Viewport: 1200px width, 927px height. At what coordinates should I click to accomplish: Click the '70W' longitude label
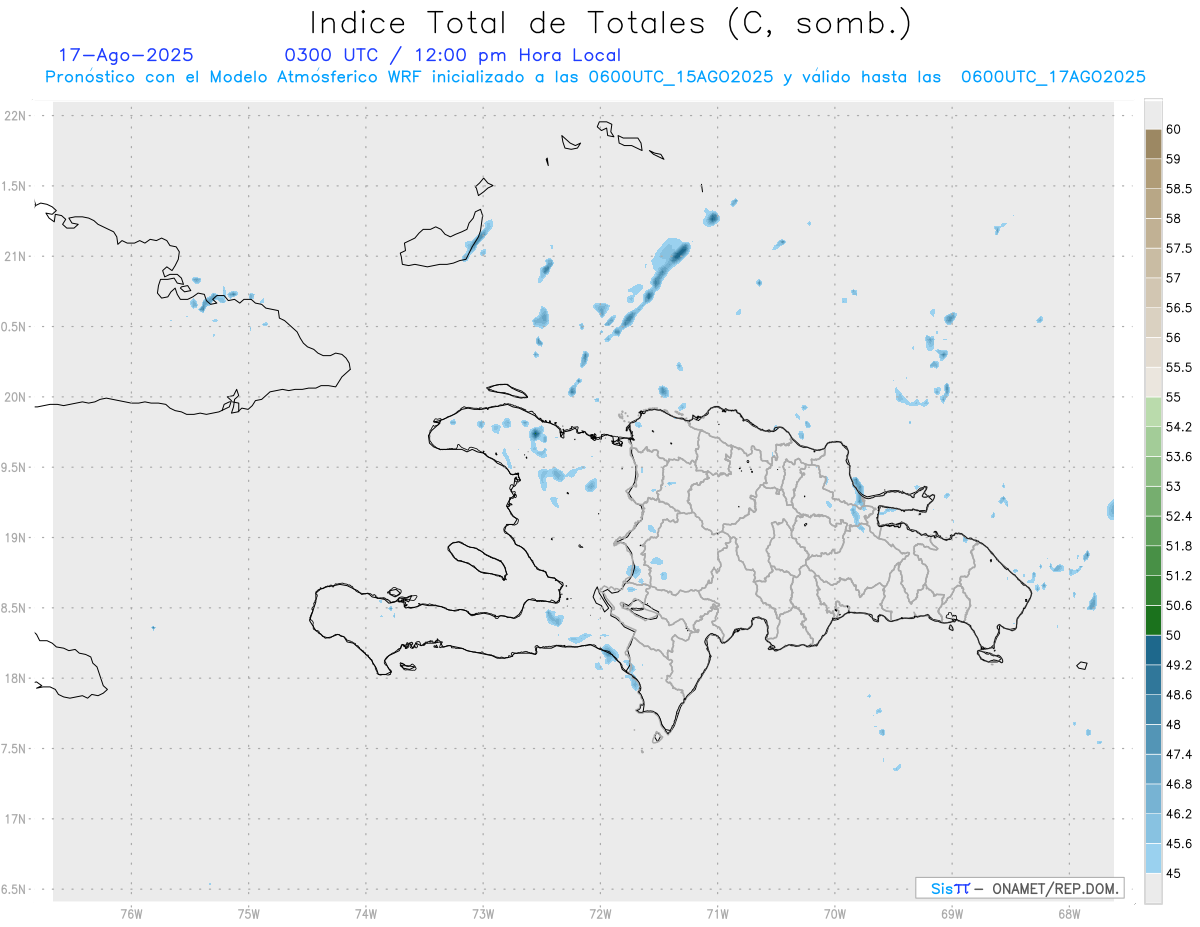point(834,913)
